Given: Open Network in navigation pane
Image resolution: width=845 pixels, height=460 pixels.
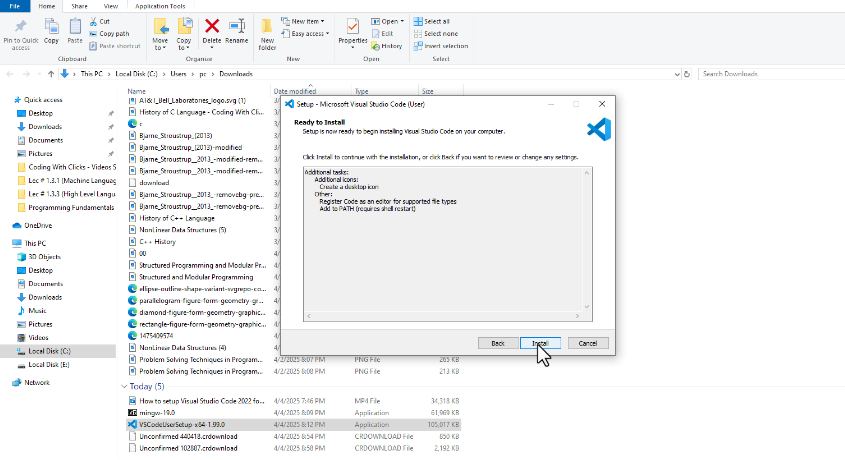Looking at the screenshot, I should click(x=37, y=382).
